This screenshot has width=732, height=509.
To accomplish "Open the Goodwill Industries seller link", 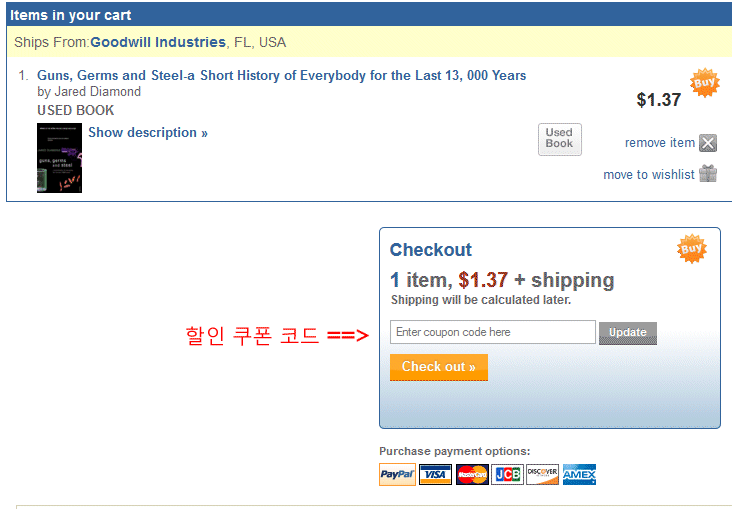I will pos(158,42).
